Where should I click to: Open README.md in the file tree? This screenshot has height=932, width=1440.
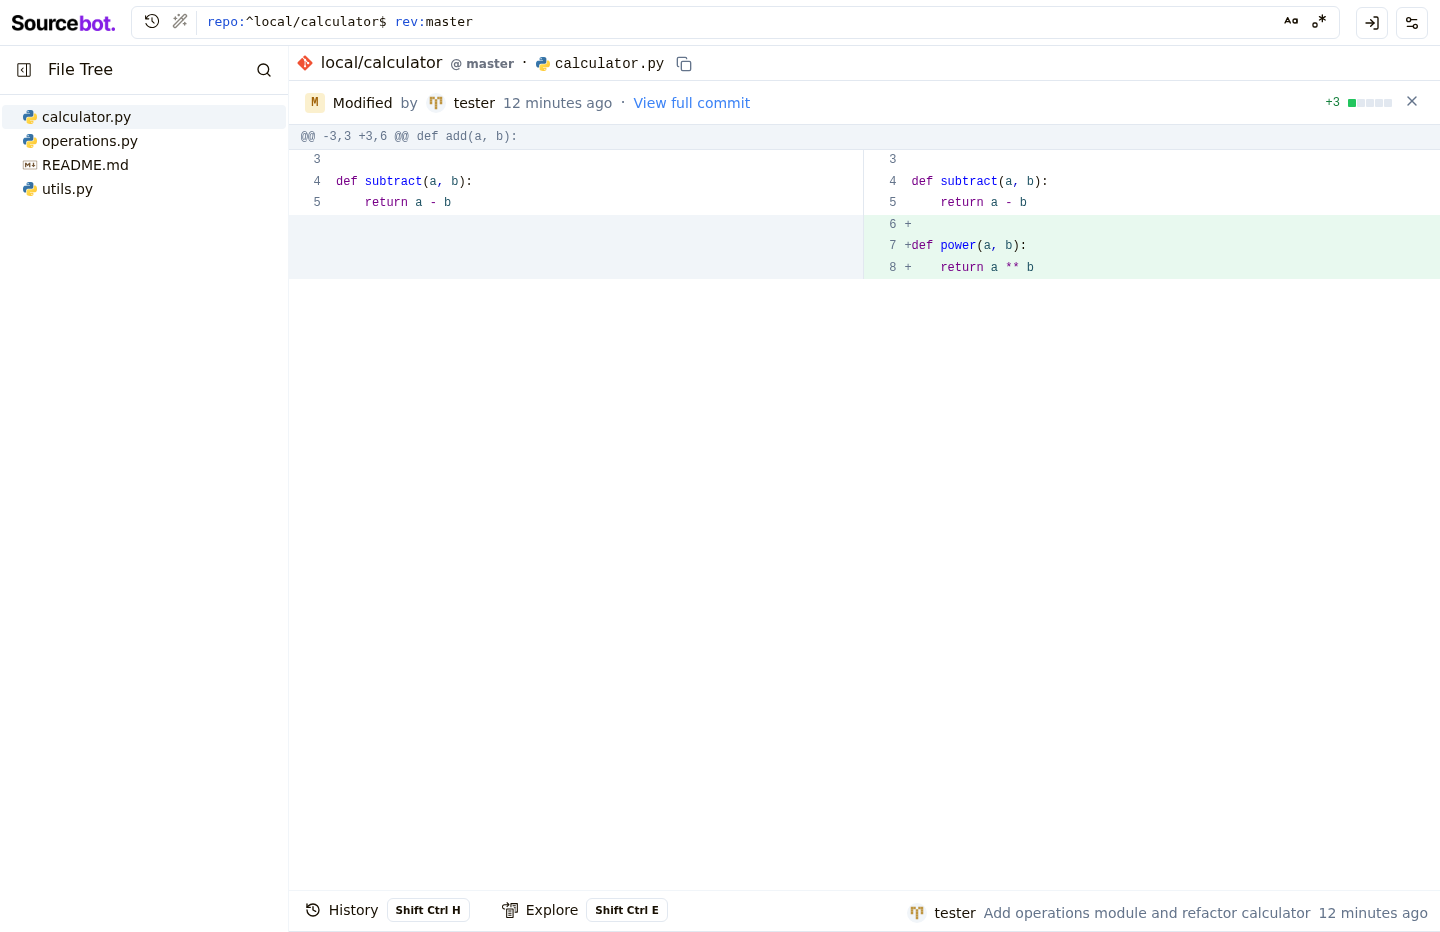pos(144,165)
